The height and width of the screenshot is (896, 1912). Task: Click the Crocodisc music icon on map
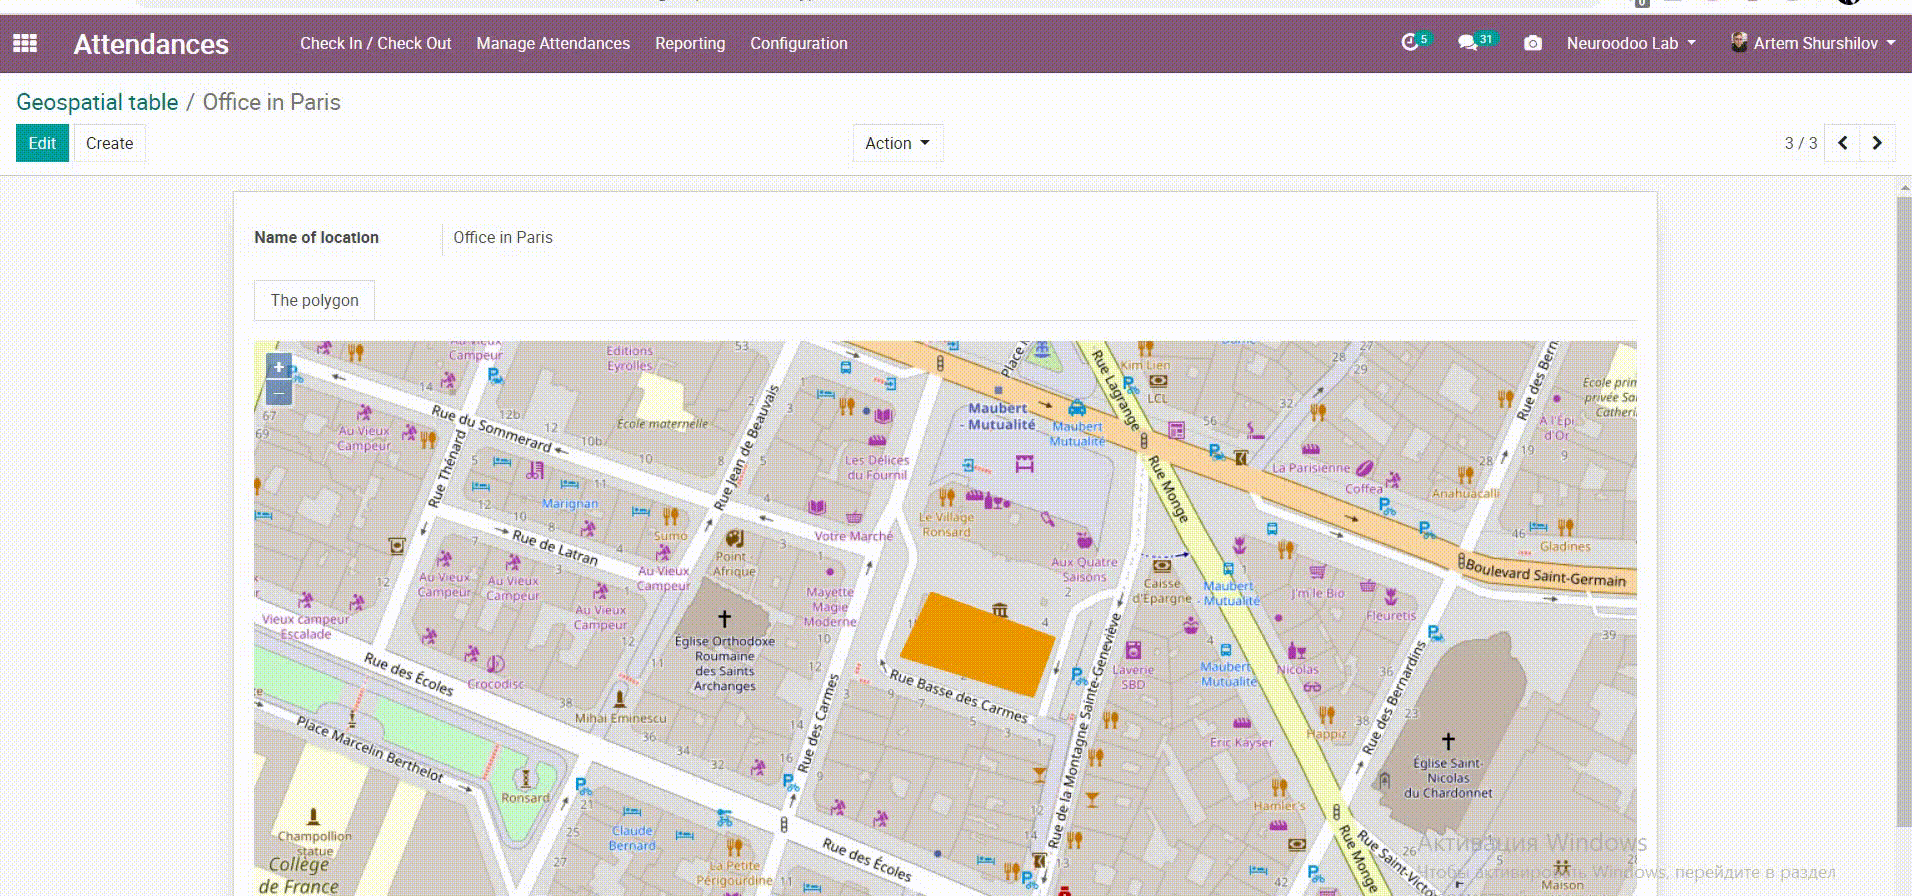(x=495, y=664)
